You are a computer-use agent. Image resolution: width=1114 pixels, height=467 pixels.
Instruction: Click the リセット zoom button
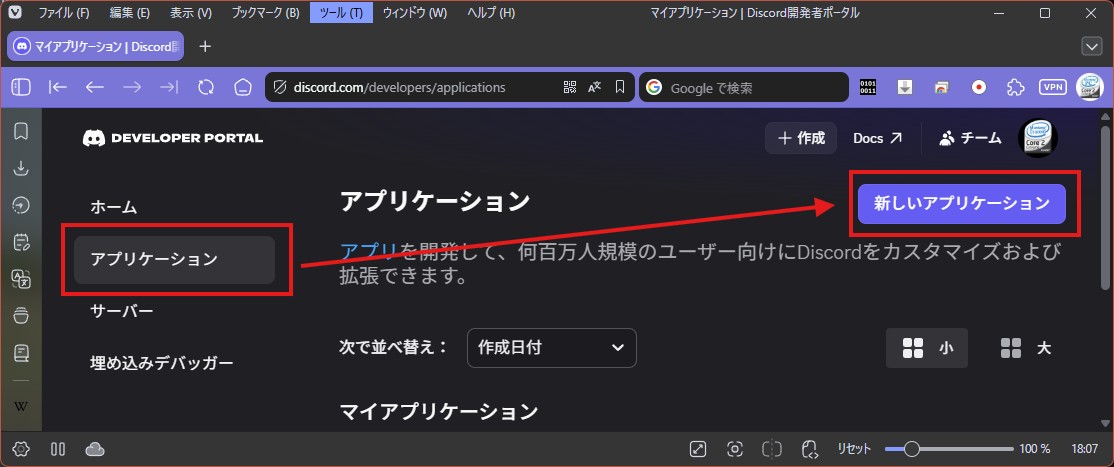point(853,449)
